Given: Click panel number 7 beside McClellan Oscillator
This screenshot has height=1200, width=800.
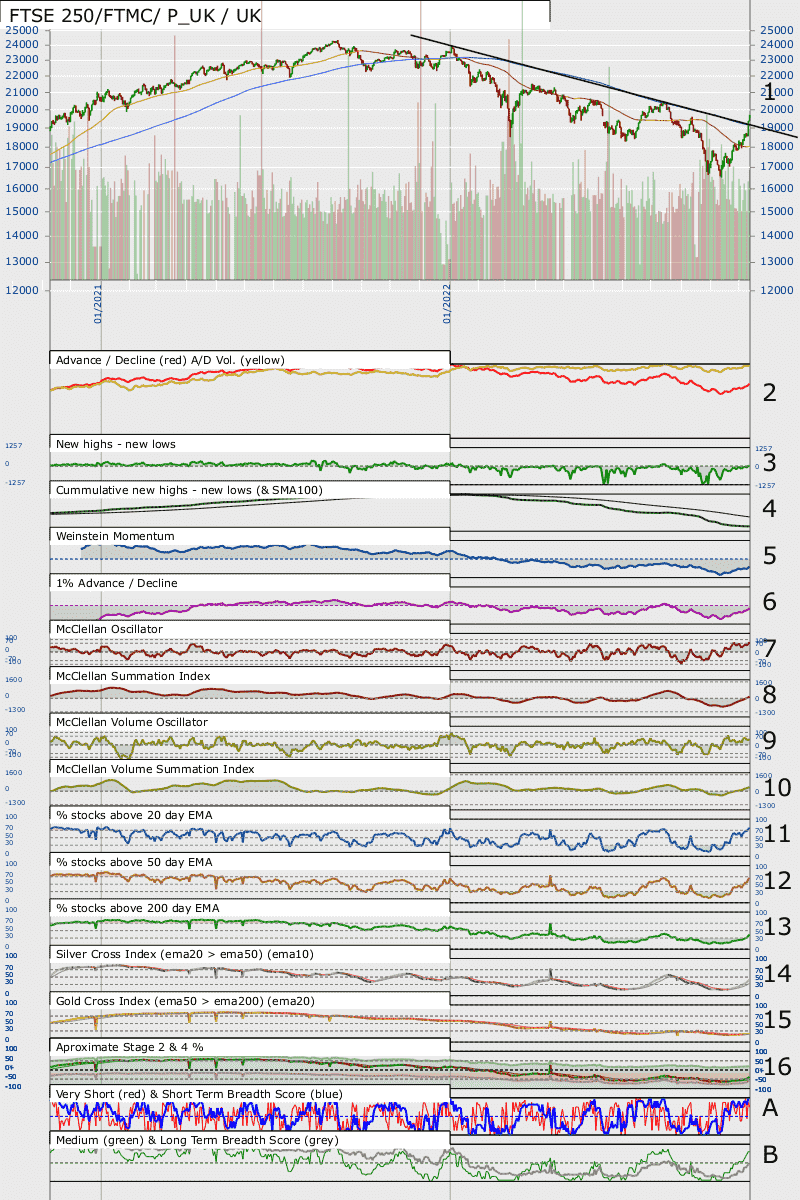Looking at the screenshot, I should 769,648.
